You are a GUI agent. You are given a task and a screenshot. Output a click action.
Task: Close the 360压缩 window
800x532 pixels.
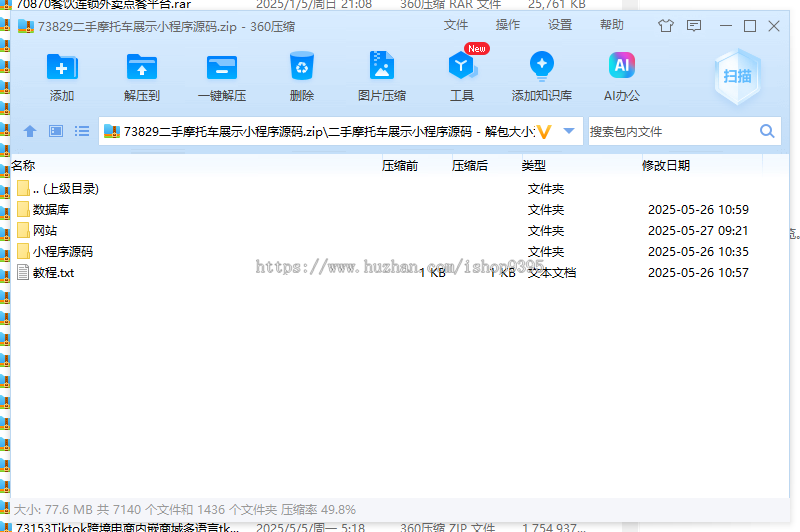[x=773, y=26]
